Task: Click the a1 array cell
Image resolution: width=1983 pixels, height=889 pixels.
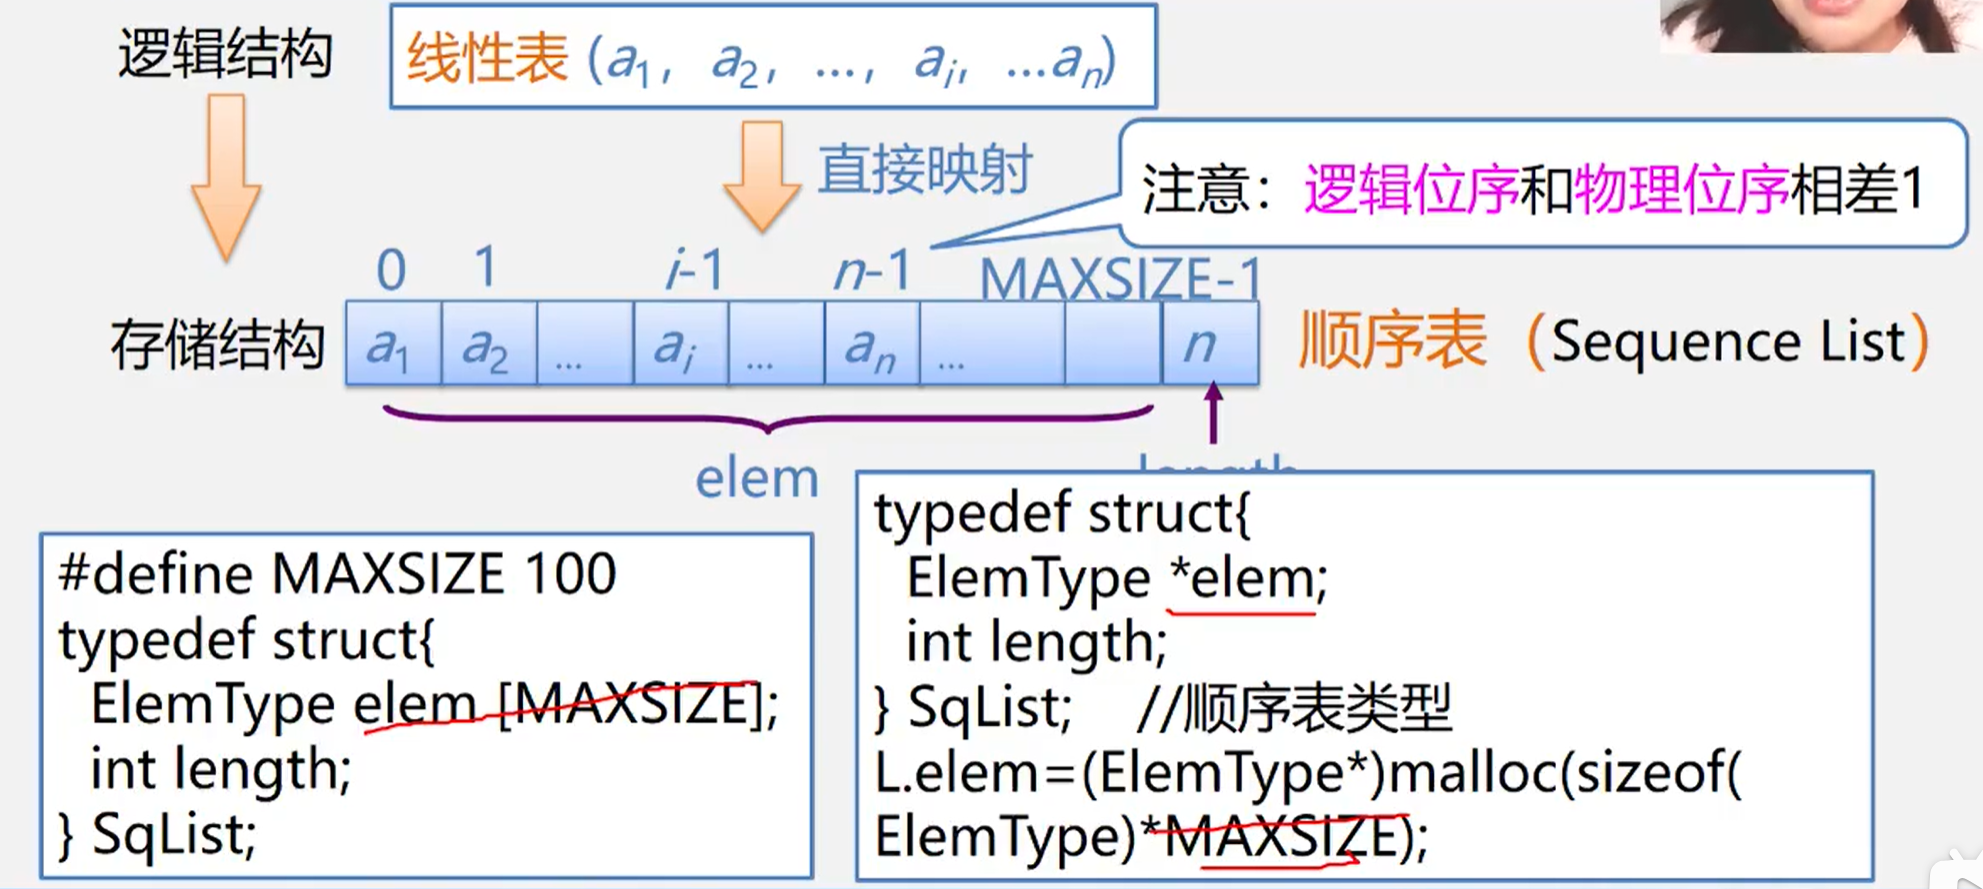Action: [393, 343]
